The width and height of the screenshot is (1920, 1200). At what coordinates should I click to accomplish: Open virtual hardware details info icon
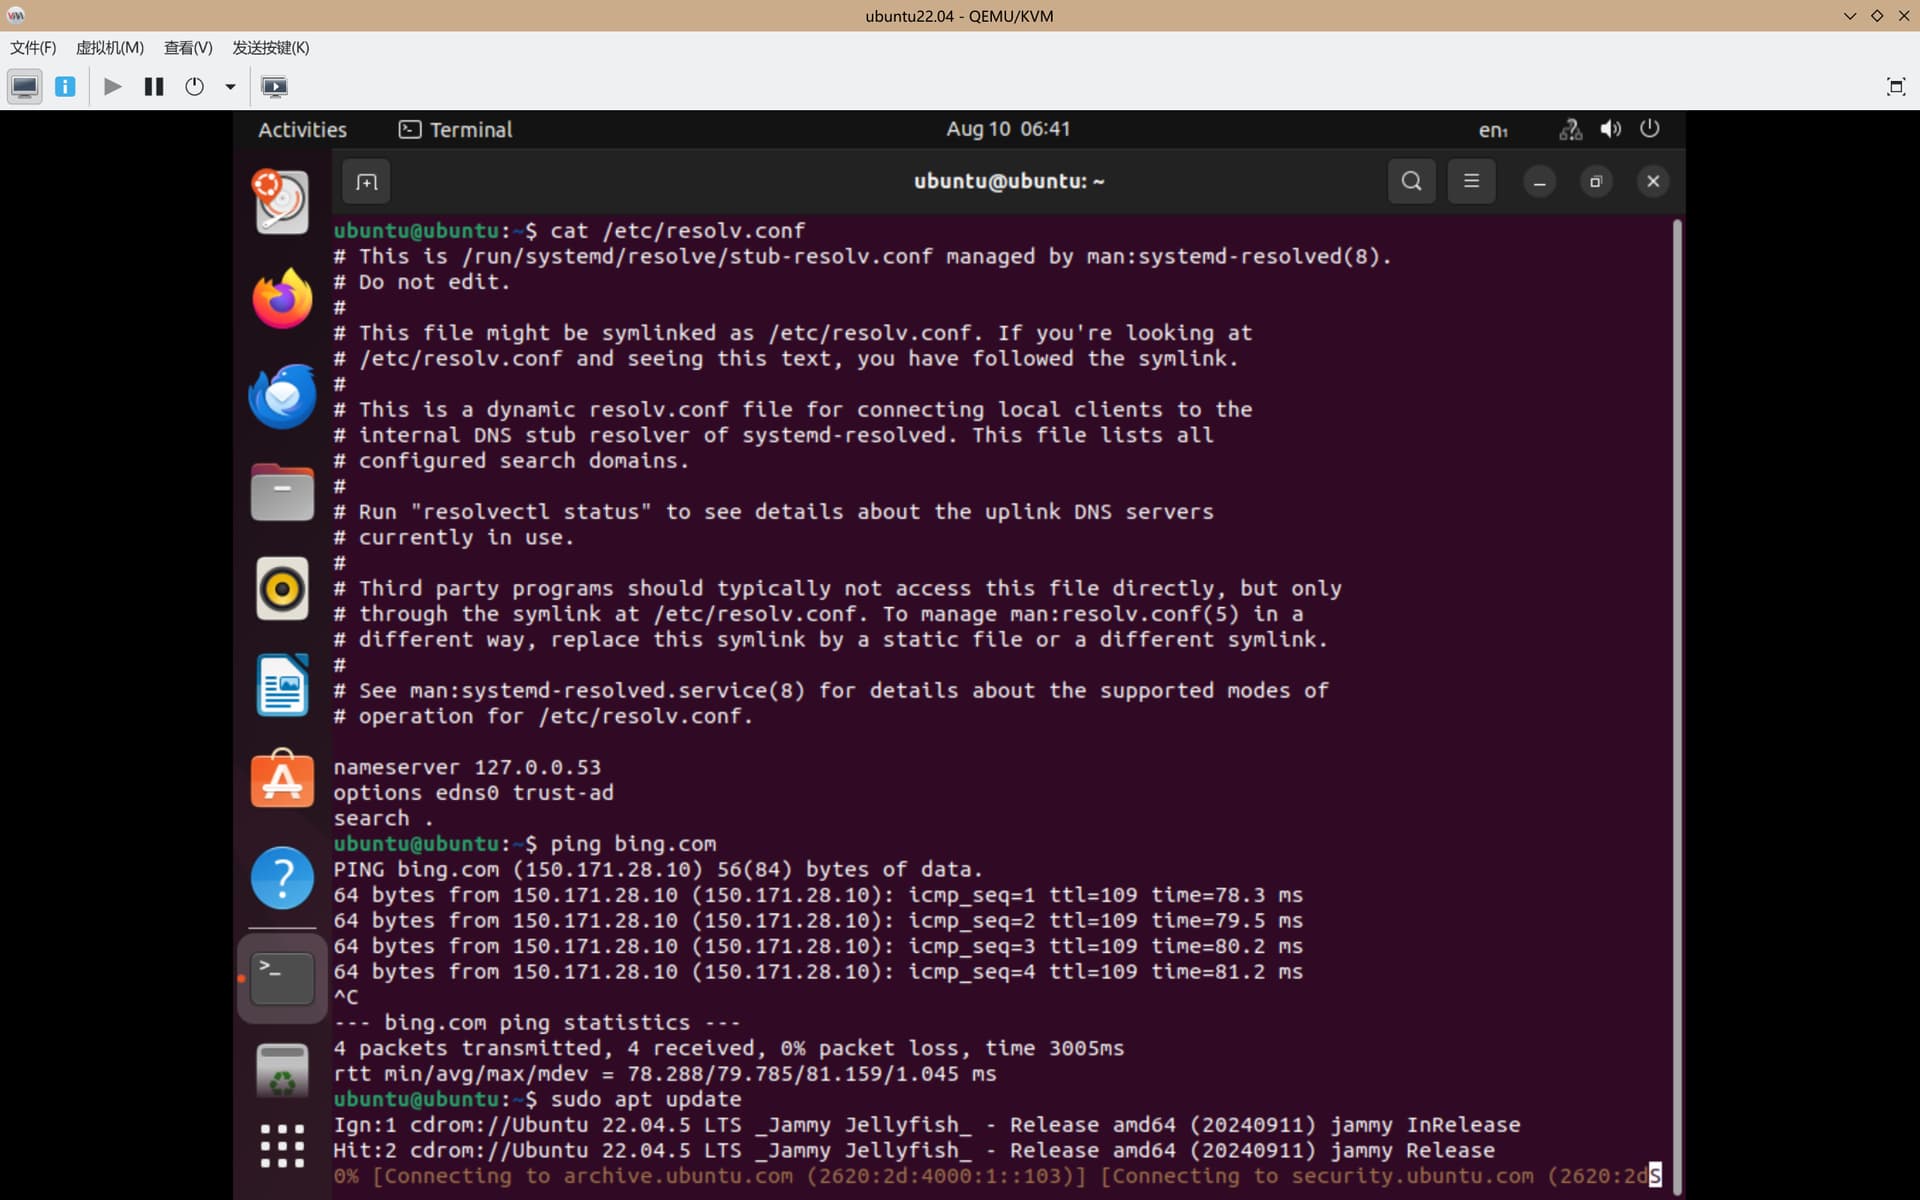click(x=65, y=87)
